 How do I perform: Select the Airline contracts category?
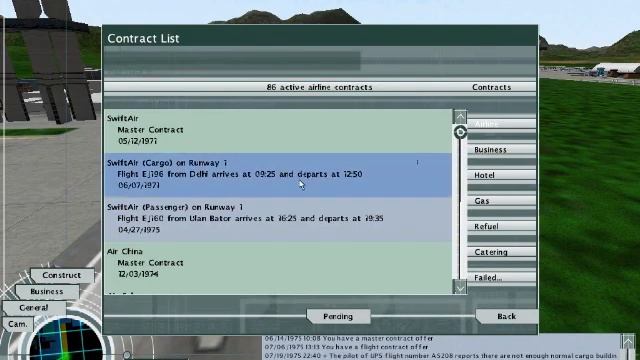coord(502,124)
